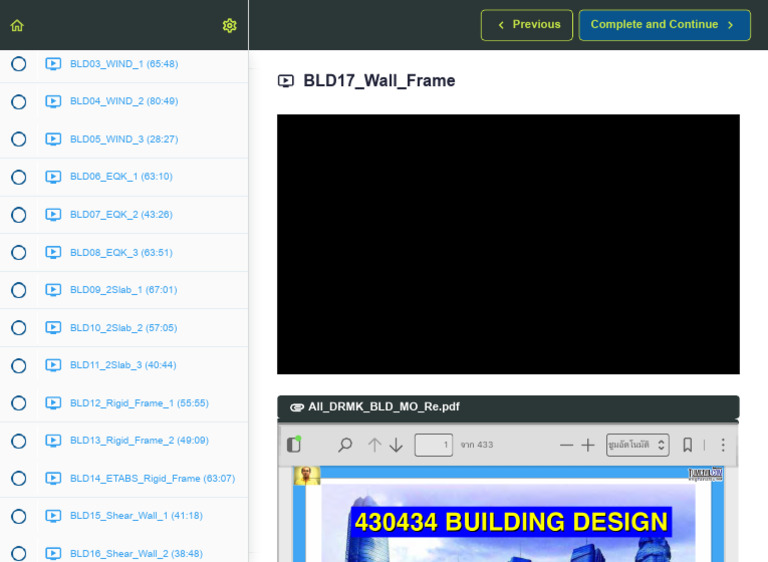Click video icon for BLD10_2Slab_2
Image resolution: width=768 pixels, height=562 pixels.
[x=53, y=328]
